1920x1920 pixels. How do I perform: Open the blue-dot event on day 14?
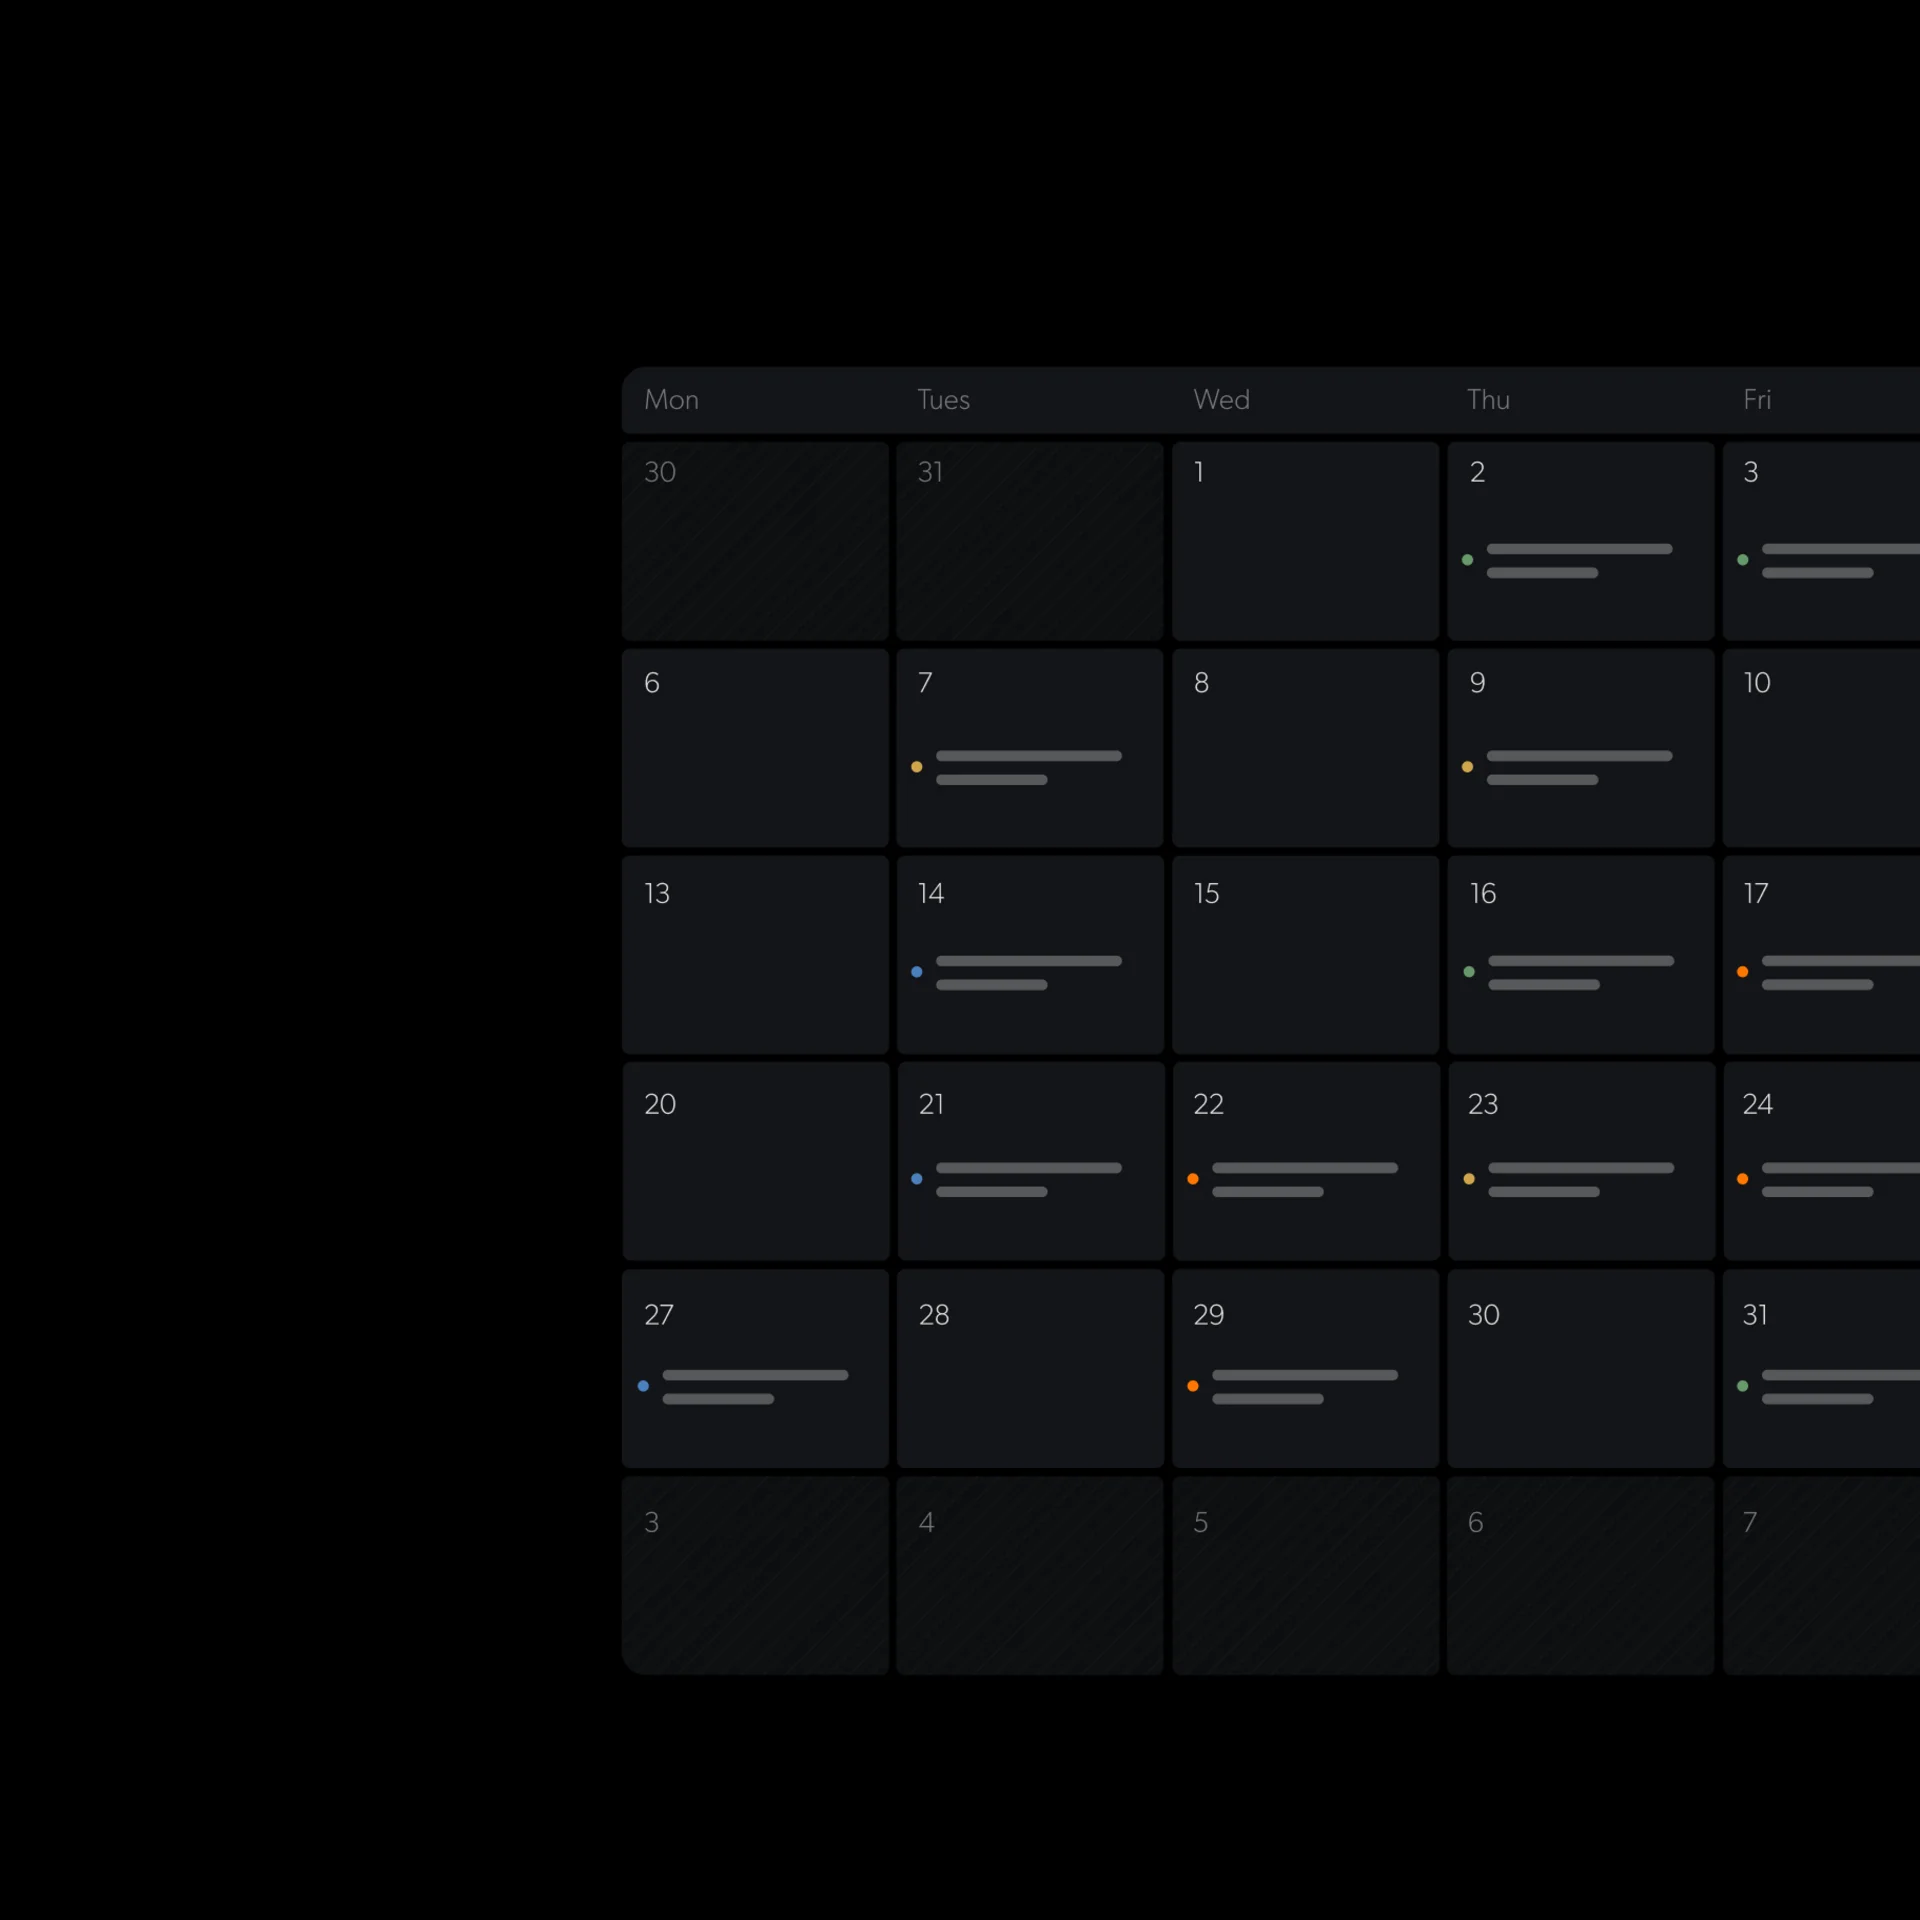(x=1016, y=972)
